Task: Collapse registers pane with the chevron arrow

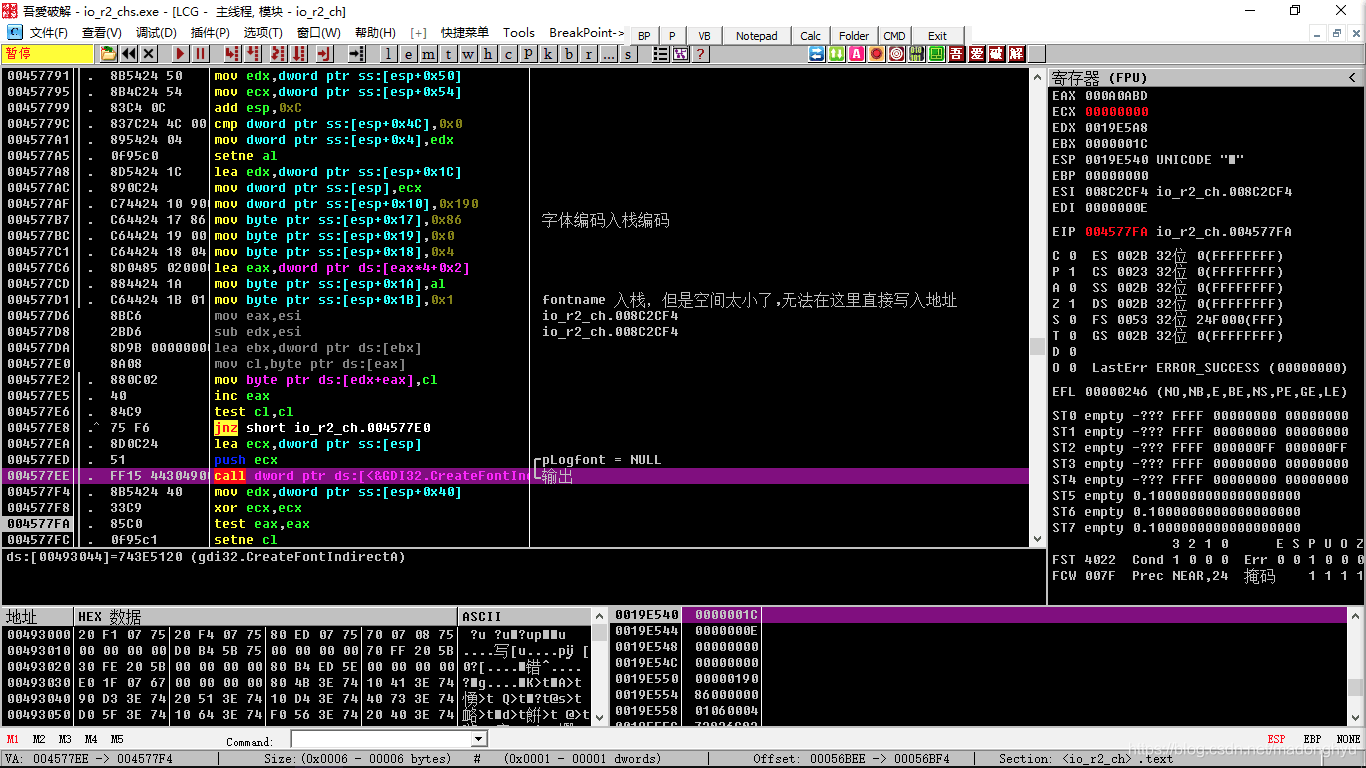Action: [x=1352, y=77]
